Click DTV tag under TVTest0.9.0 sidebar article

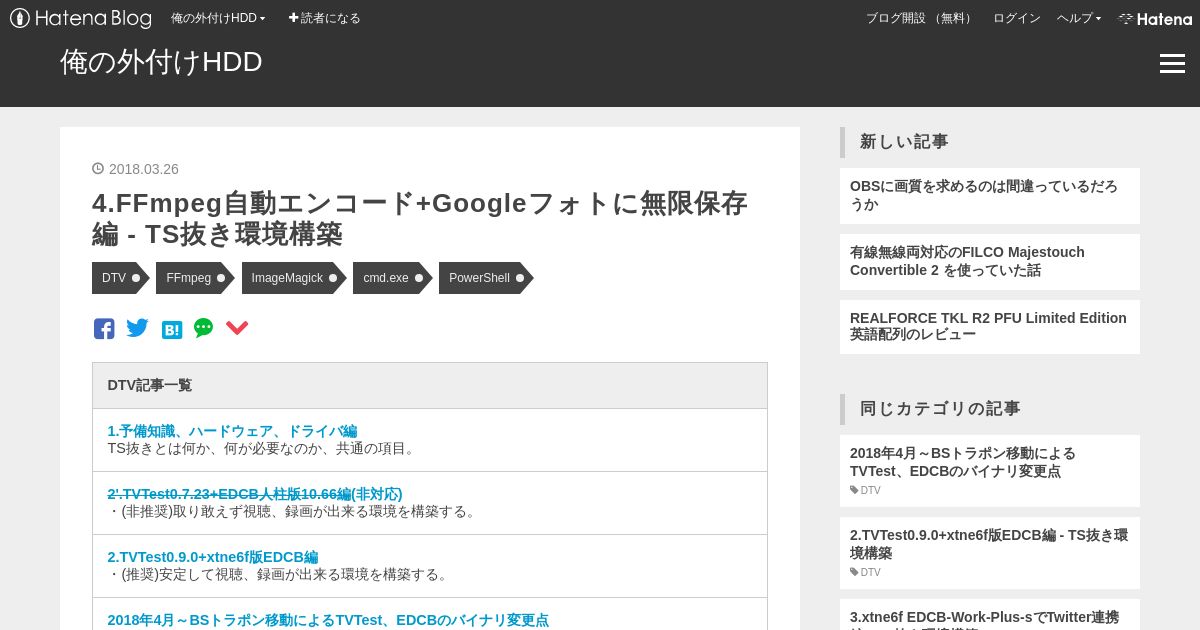tap(866, 573)
